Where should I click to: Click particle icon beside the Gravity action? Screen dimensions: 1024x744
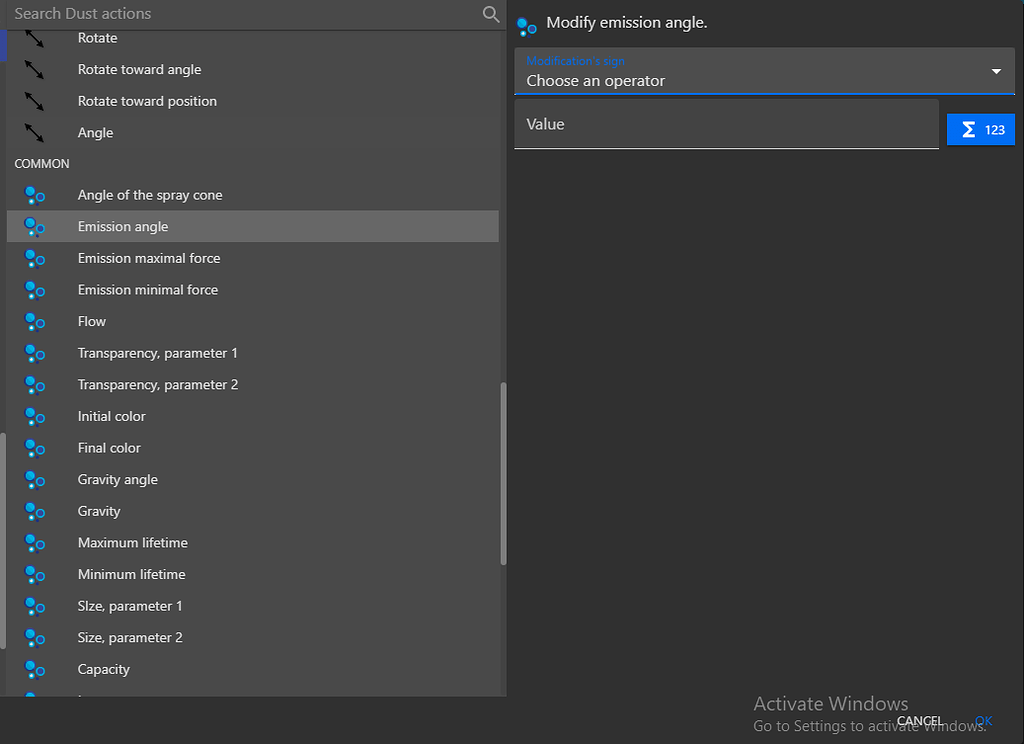34,511
